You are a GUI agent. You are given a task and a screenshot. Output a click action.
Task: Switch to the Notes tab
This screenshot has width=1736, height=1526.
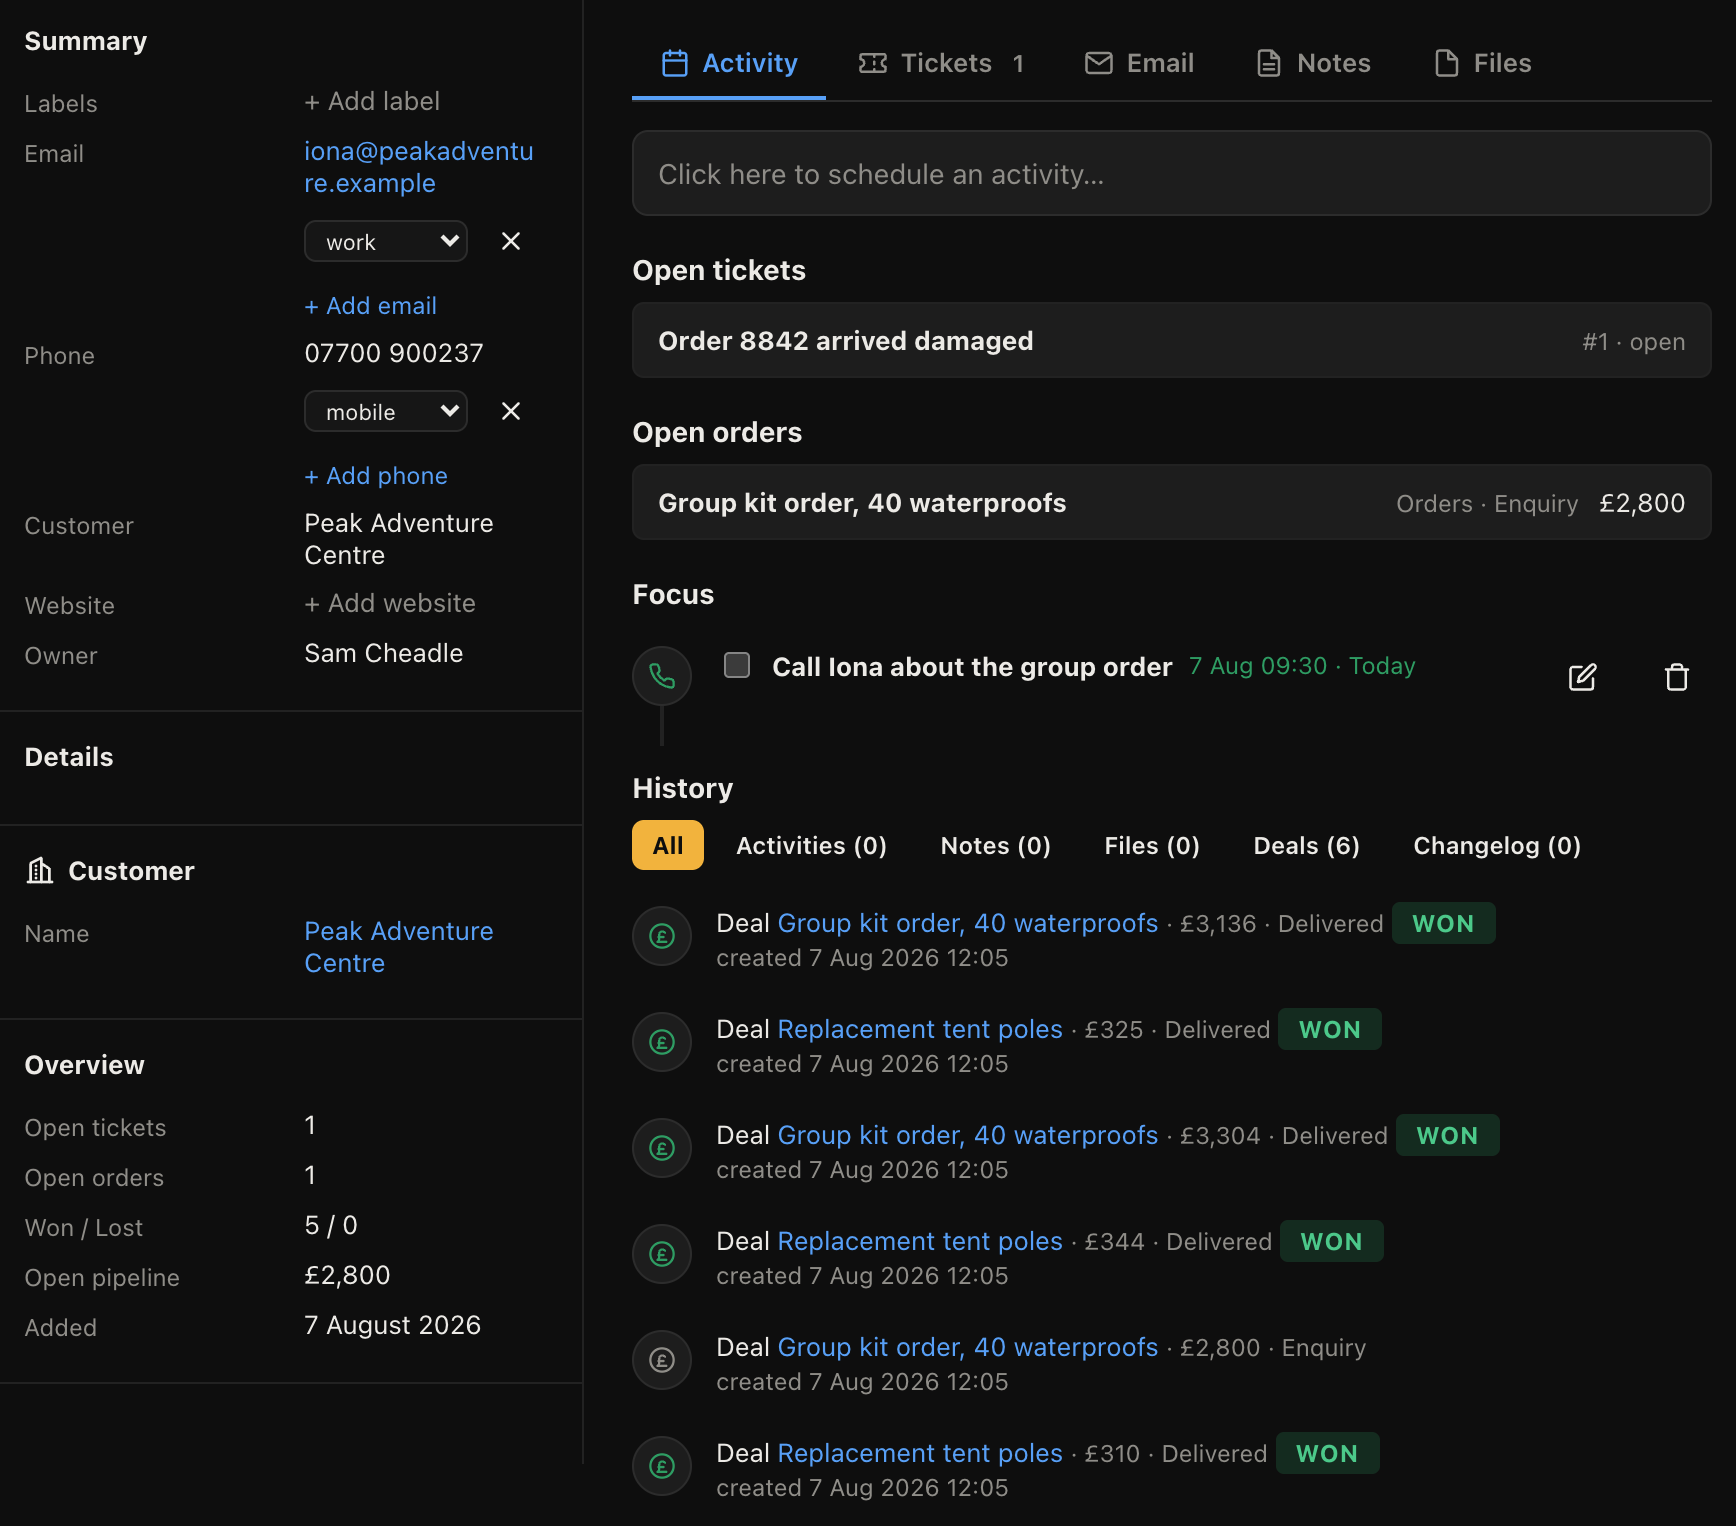1313,63
